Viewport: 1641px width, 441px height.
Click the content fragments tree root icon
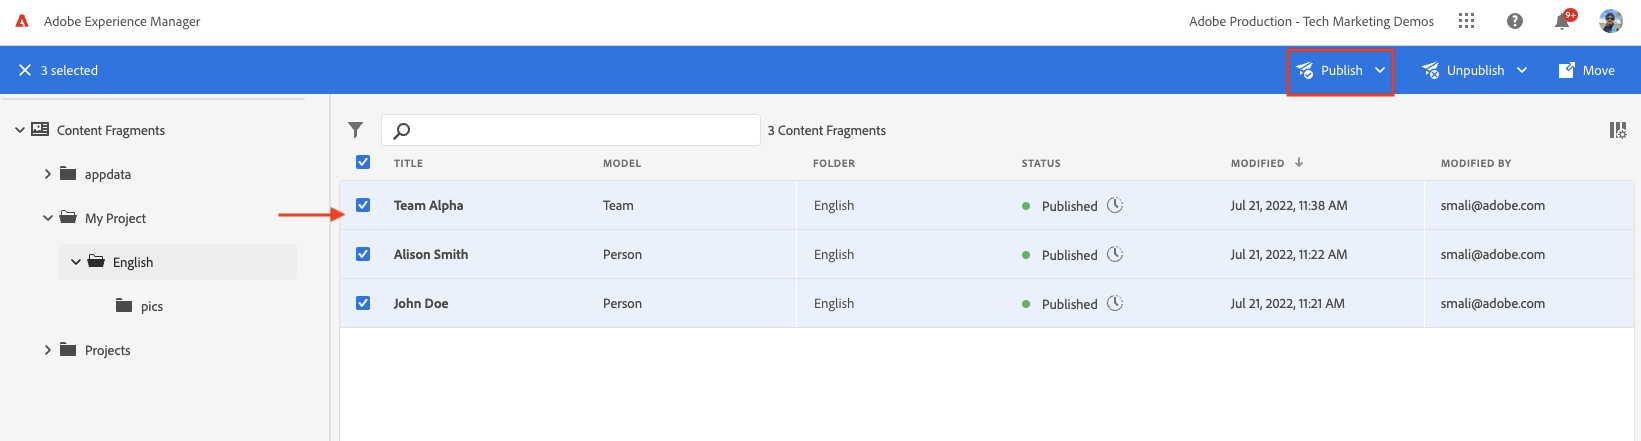click(x=40, y=129)
